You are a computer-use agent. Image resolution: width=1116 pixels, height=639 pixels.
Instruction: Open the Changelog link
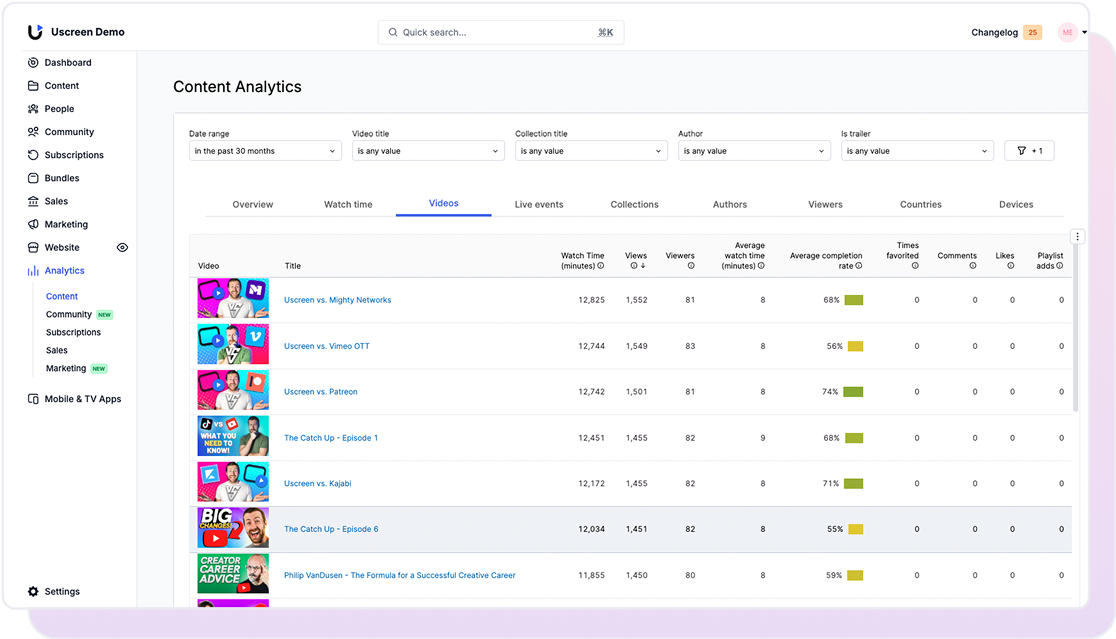coord(994,33)
